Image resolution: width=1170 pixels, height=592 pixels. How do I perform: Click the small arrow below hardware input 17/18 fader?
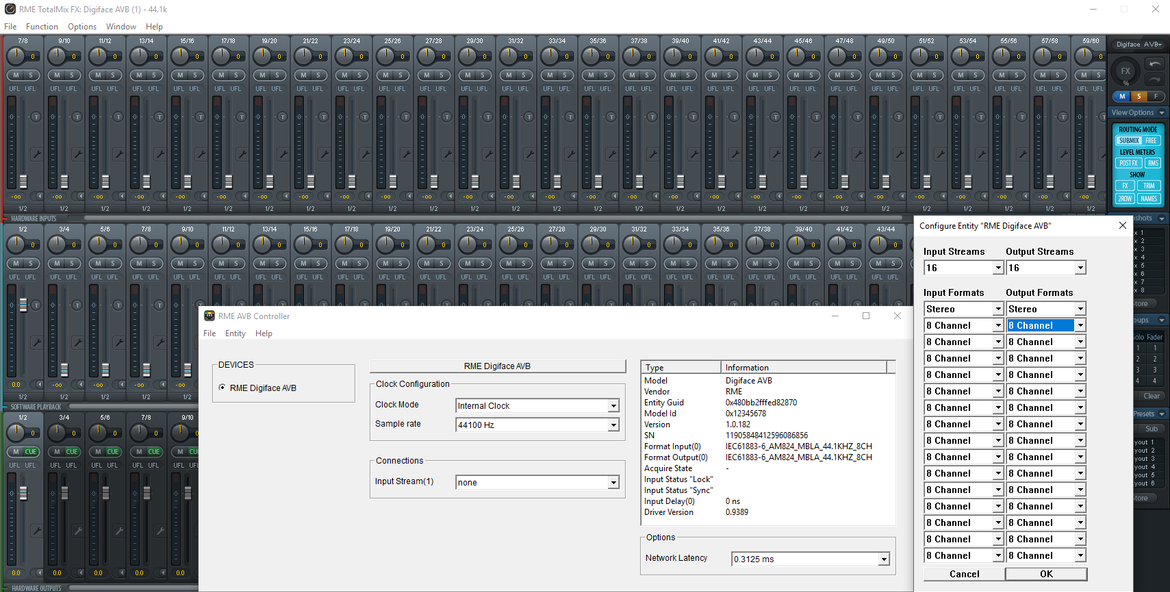[243, 196]
